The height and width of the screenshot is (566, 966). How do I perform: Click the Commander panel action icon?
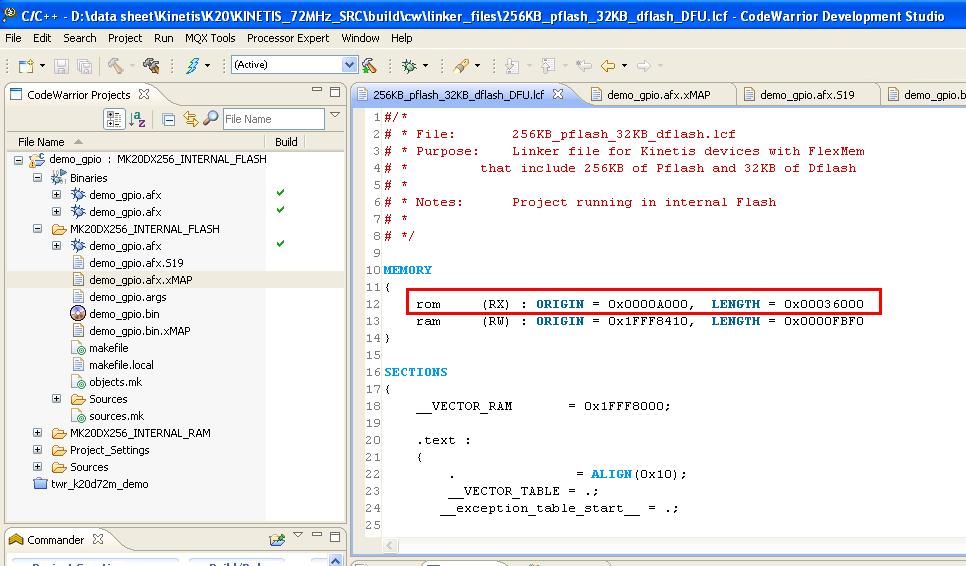(277, 540)
